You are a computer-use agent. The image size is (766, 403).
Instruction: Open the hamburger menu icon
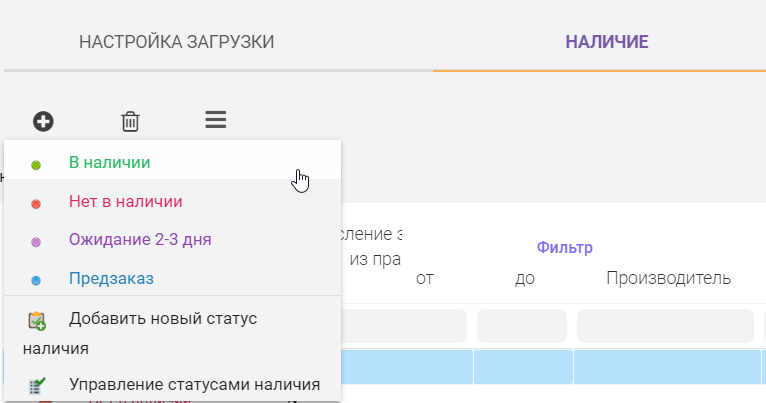[216, 120]
